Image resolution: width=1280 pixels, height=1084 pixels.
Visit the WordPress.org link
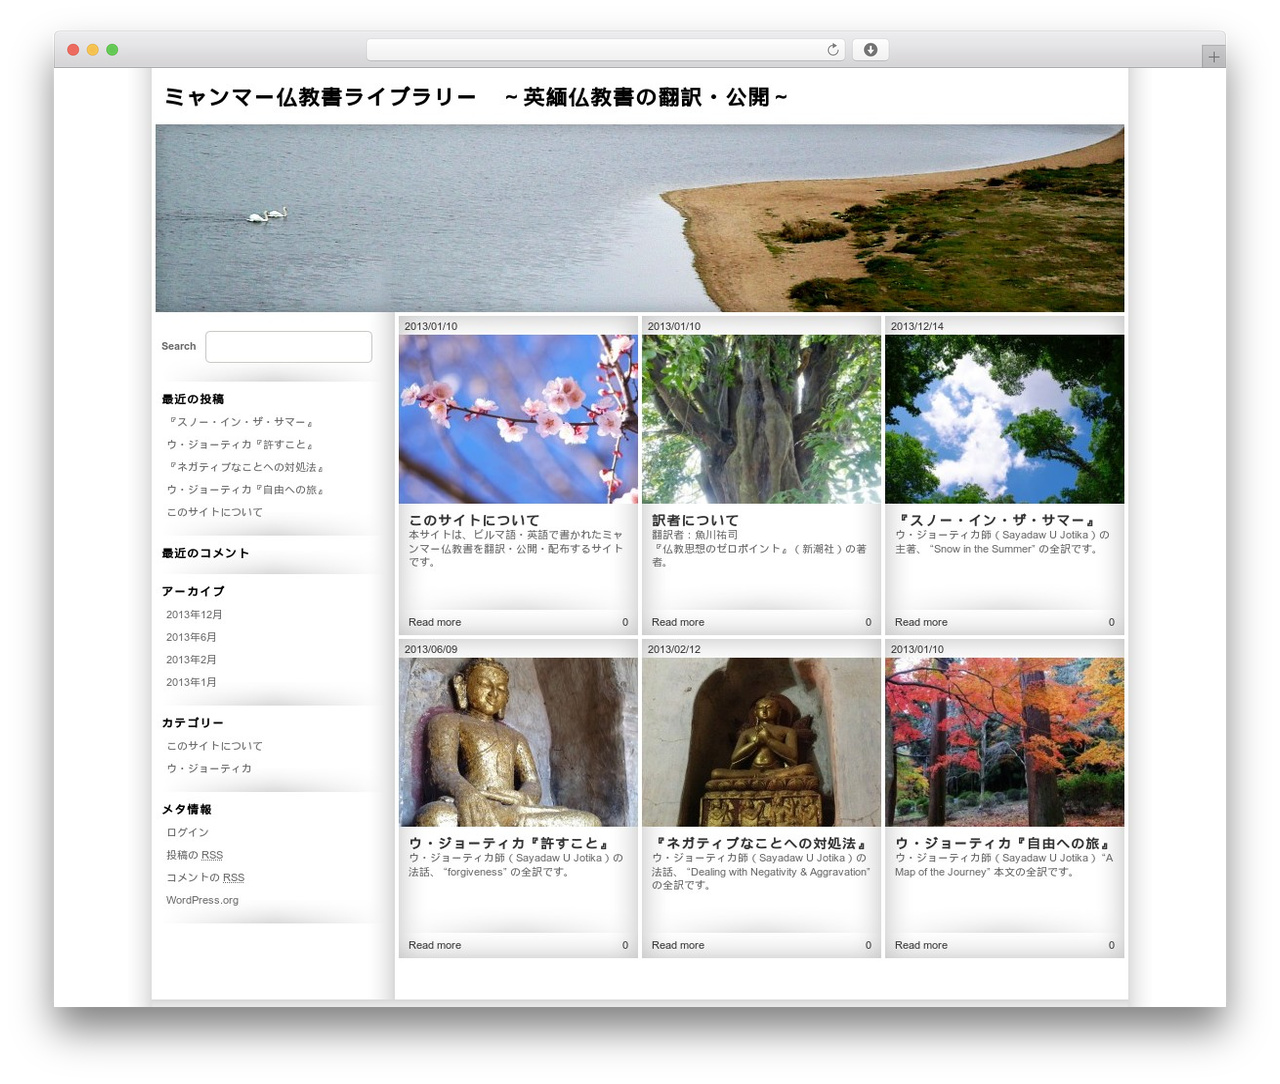pyautogui.click(x=202, y=900)
